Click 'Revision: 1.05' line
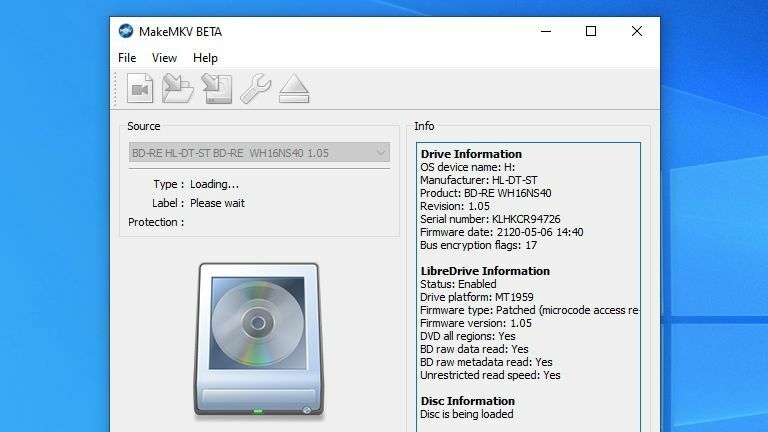Screen dimensions: 768x432 [455, 206]
